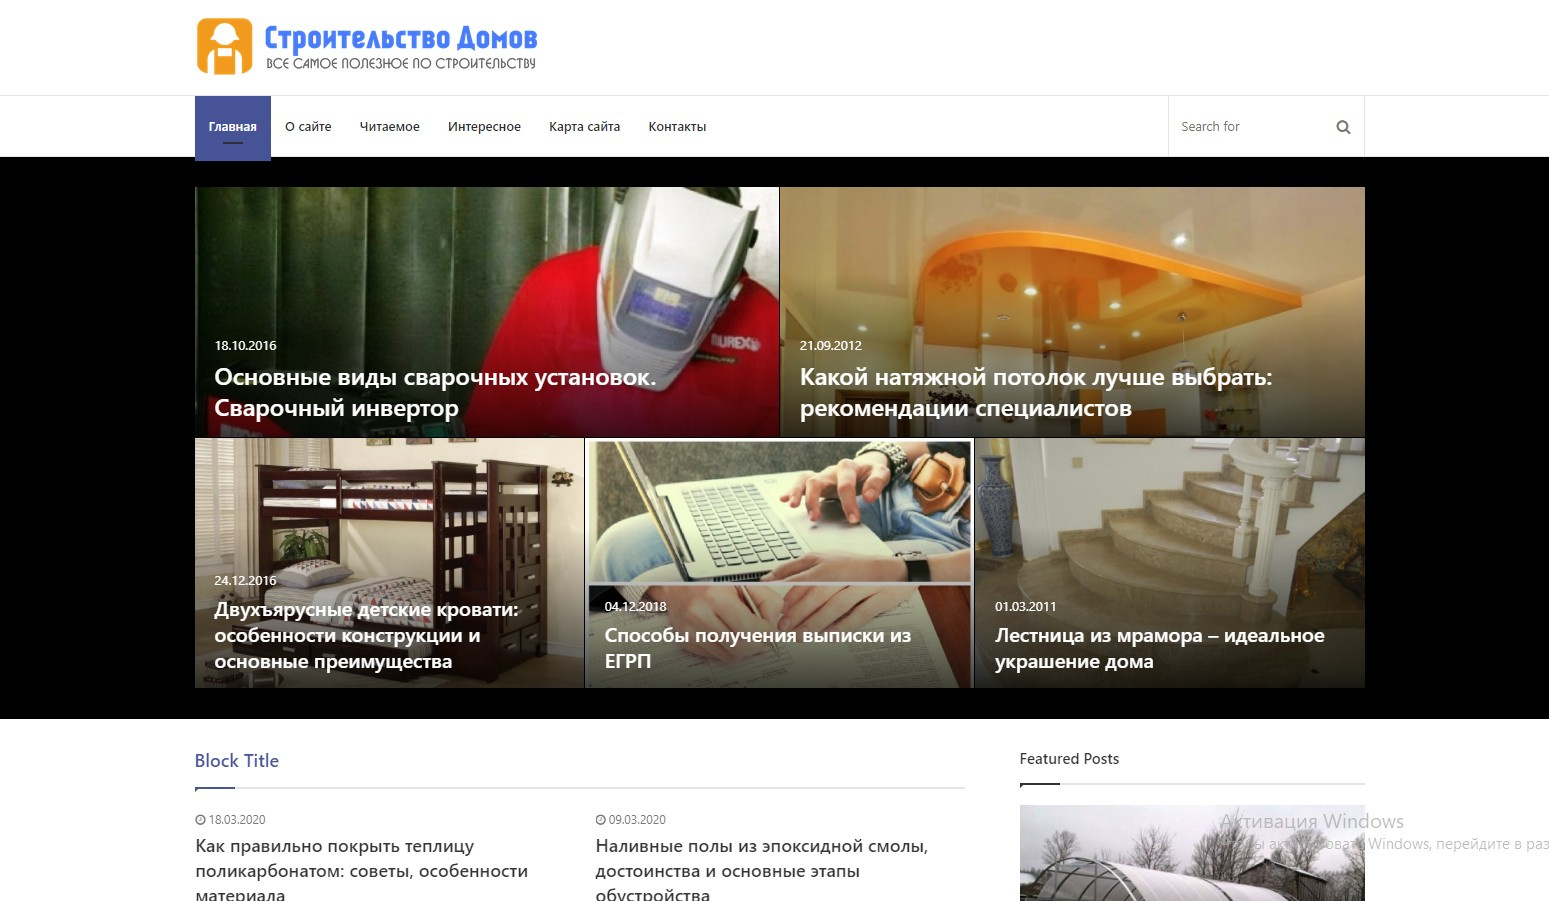Viewport: 1549px width, 901px height.
Task: Open the Главная menu item
Action: 233,127
